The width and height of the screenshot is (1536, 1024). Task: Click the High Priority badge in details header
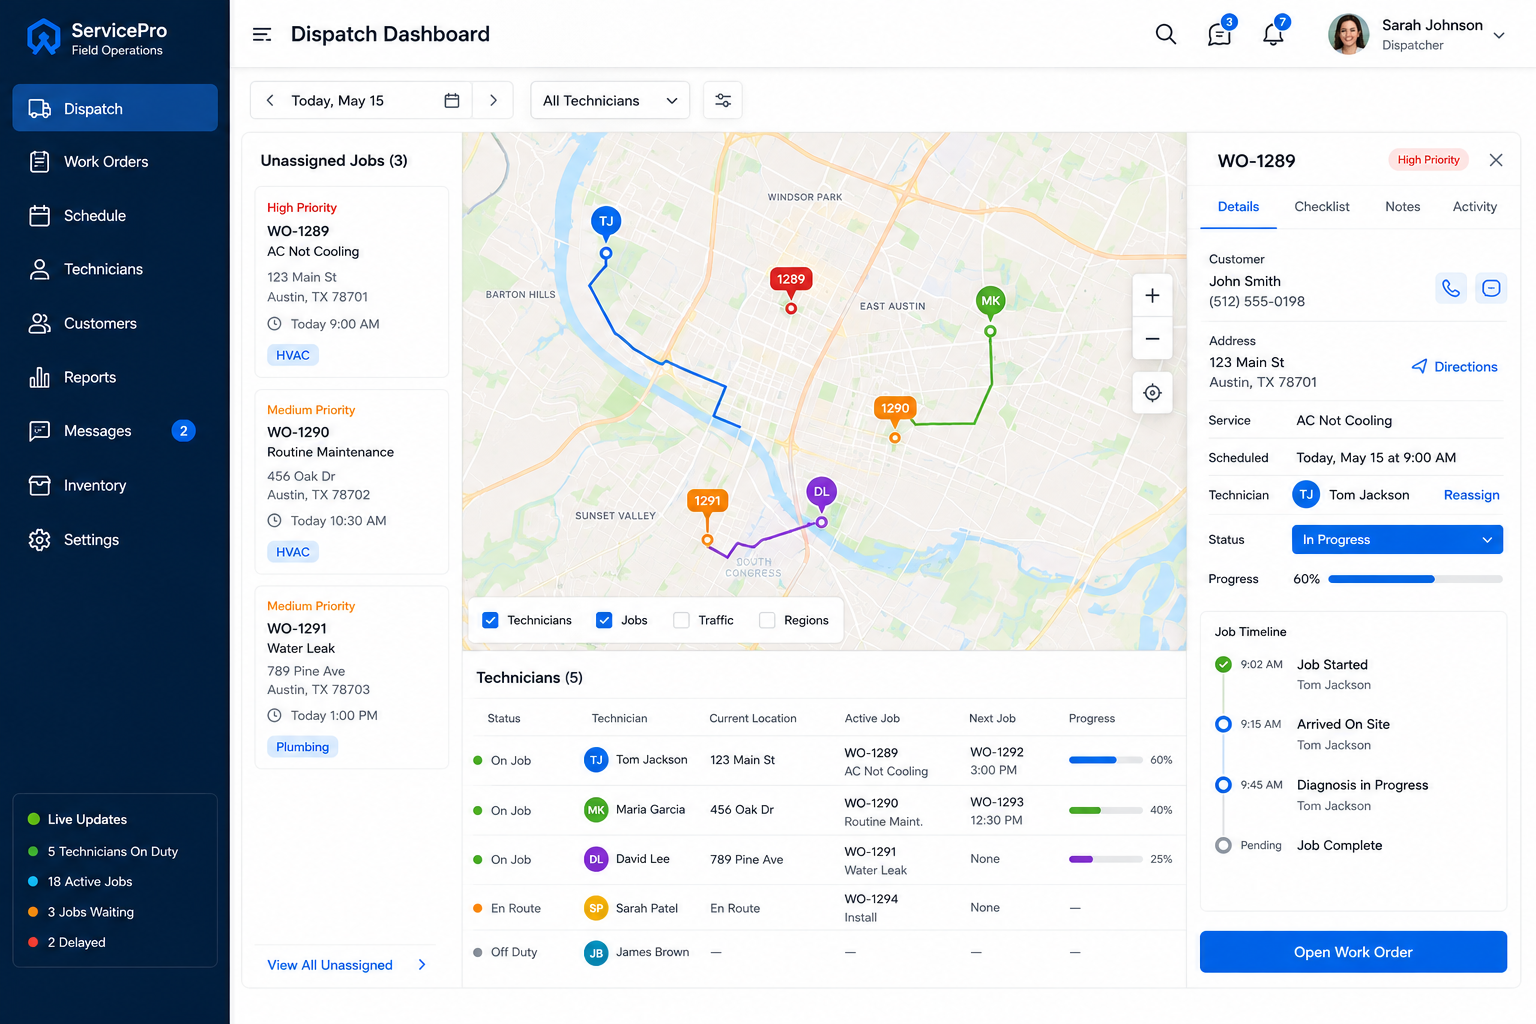point(1428,160)
